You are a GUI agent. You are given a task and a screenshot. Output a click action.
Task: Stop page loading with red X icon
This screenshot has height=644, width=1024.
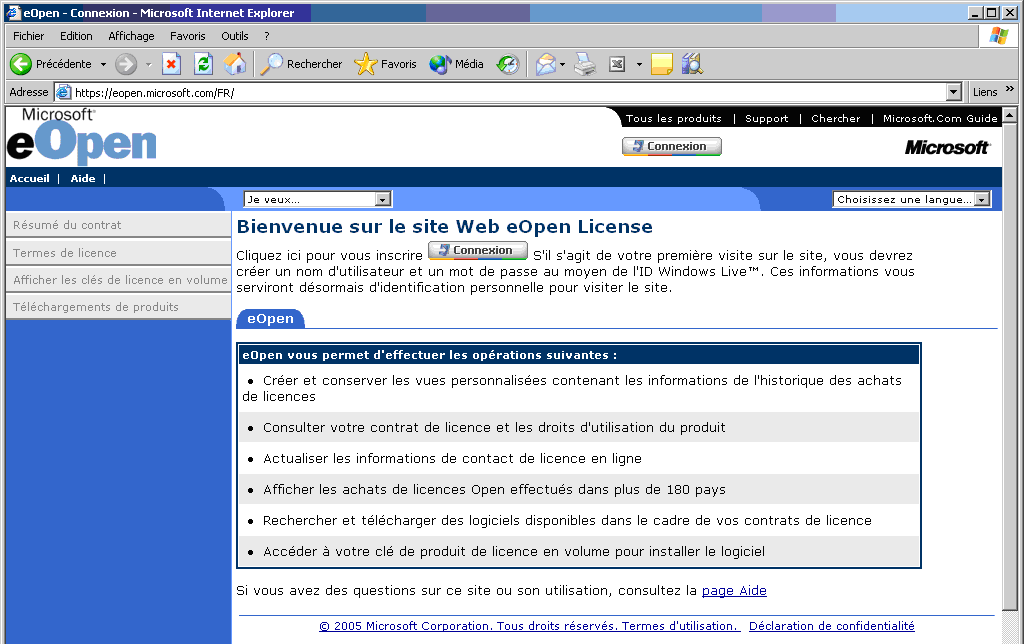[171, 64]
